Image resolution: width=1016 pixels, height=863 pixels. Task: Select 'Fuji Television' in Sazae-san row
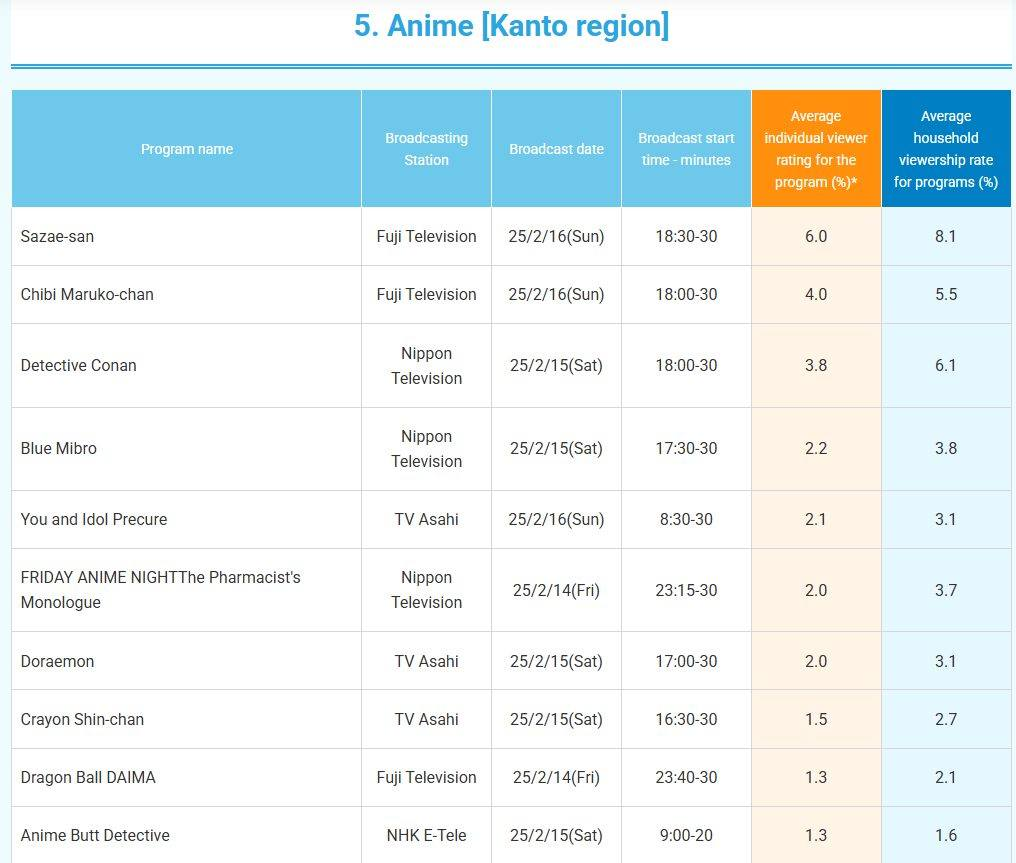click(426, 236)
